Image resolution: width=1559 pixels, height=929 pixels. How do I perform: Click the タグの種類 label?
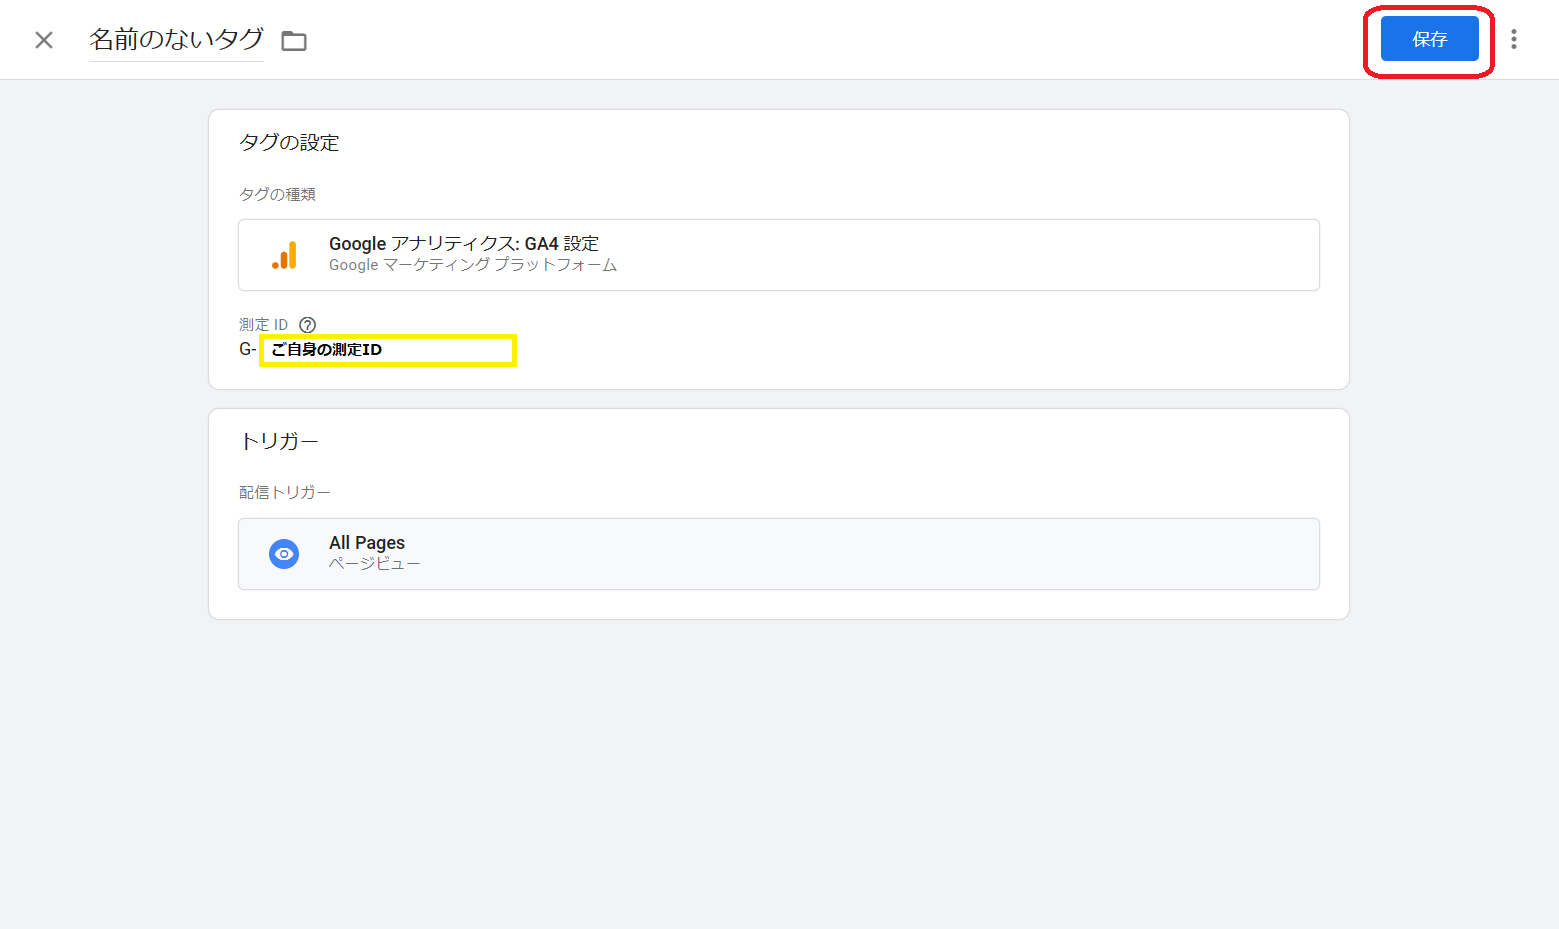277,194
